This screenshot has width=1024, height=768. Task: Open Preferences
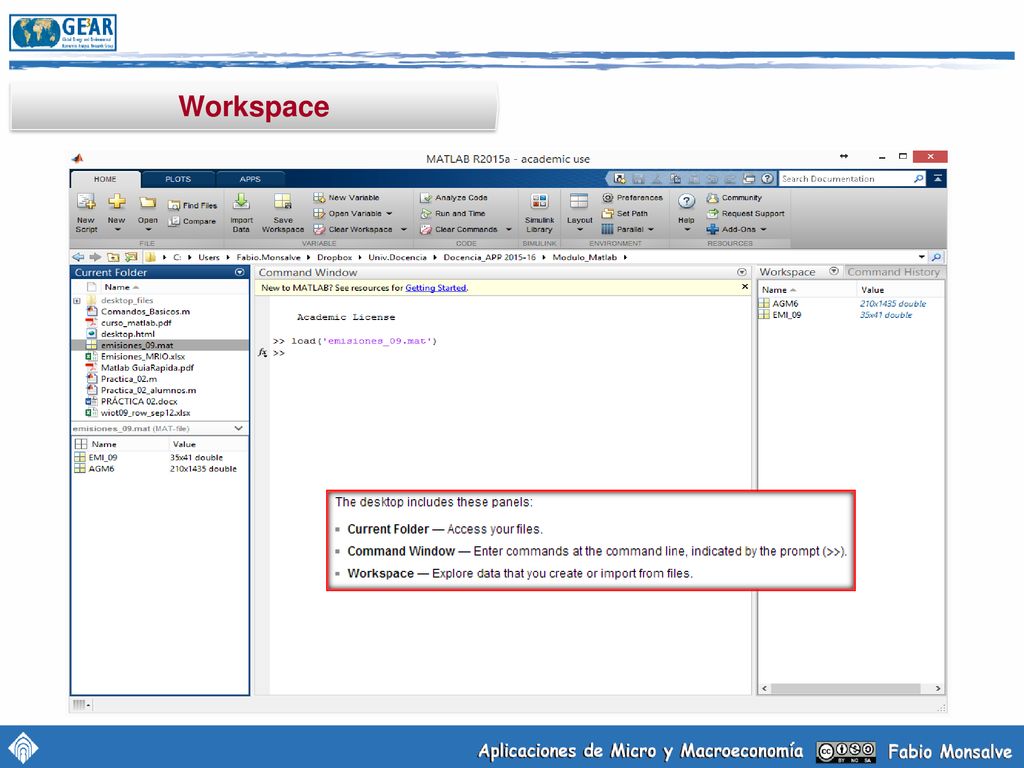tap(632, 197)
